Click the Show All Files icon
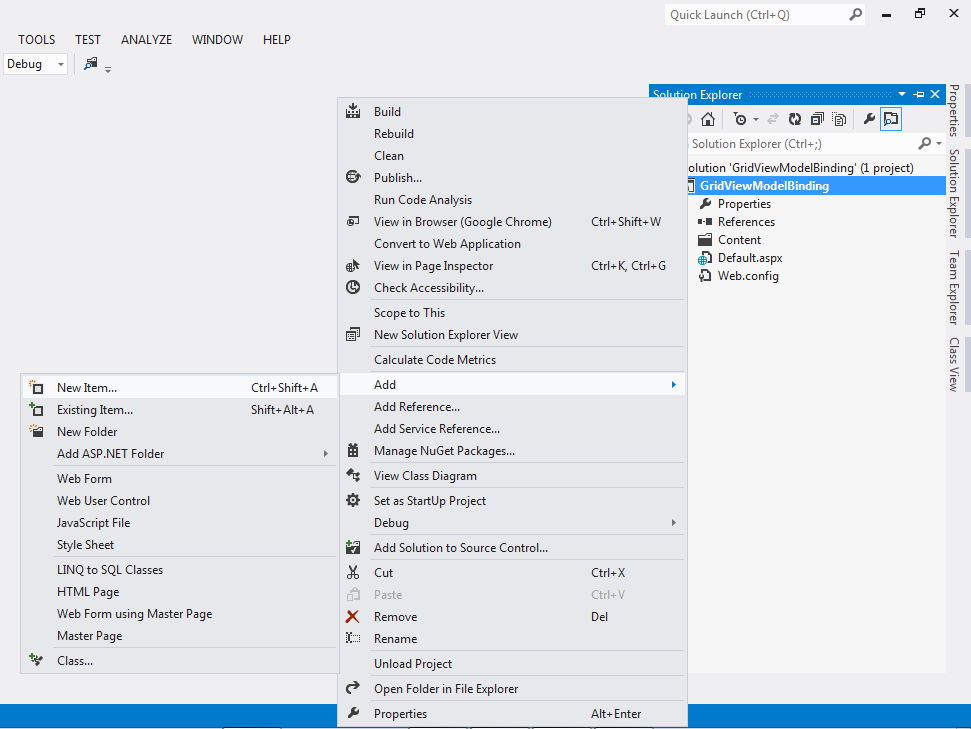This screenshot has height=729, width=971. [x=839, y=119]
